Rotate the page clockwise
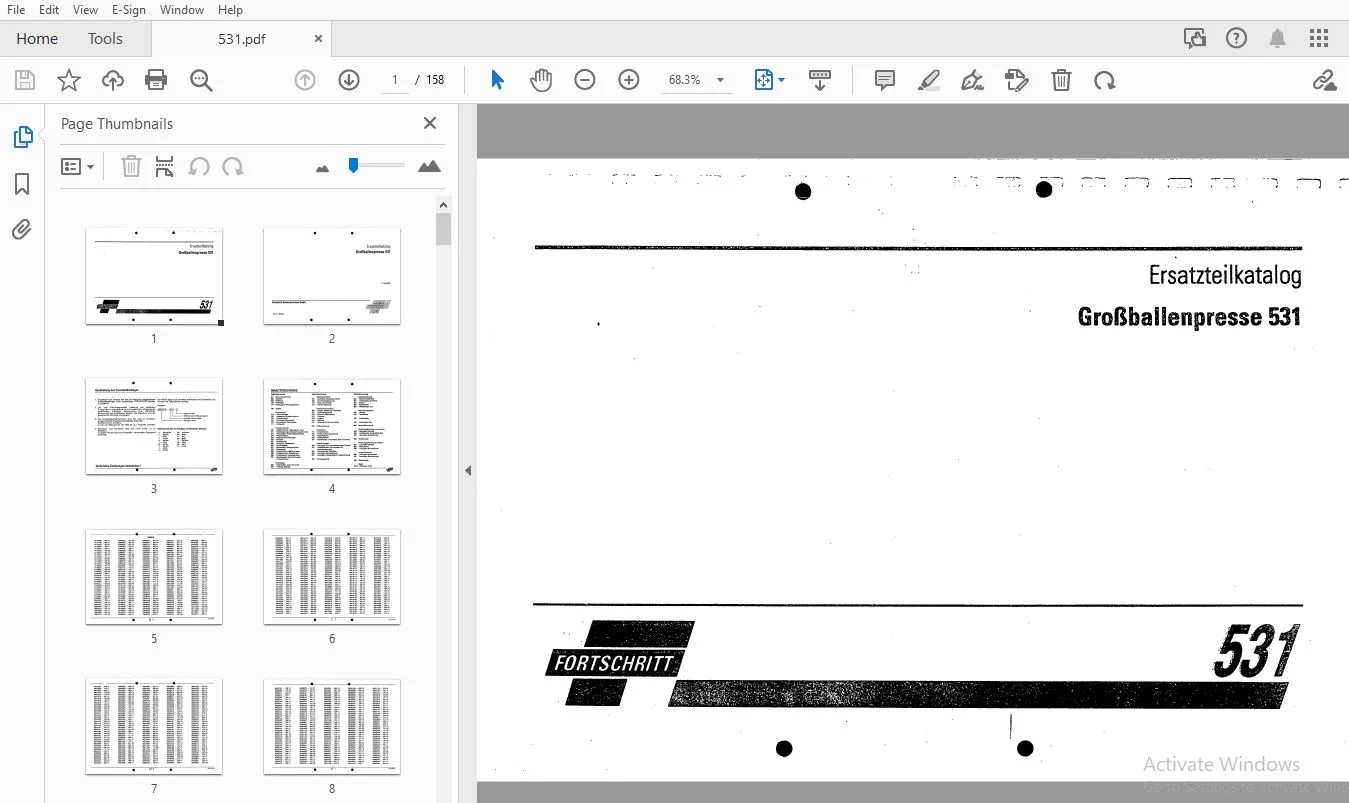Viewport: 1349px width, 803px height. click(x=1105, y=80)
